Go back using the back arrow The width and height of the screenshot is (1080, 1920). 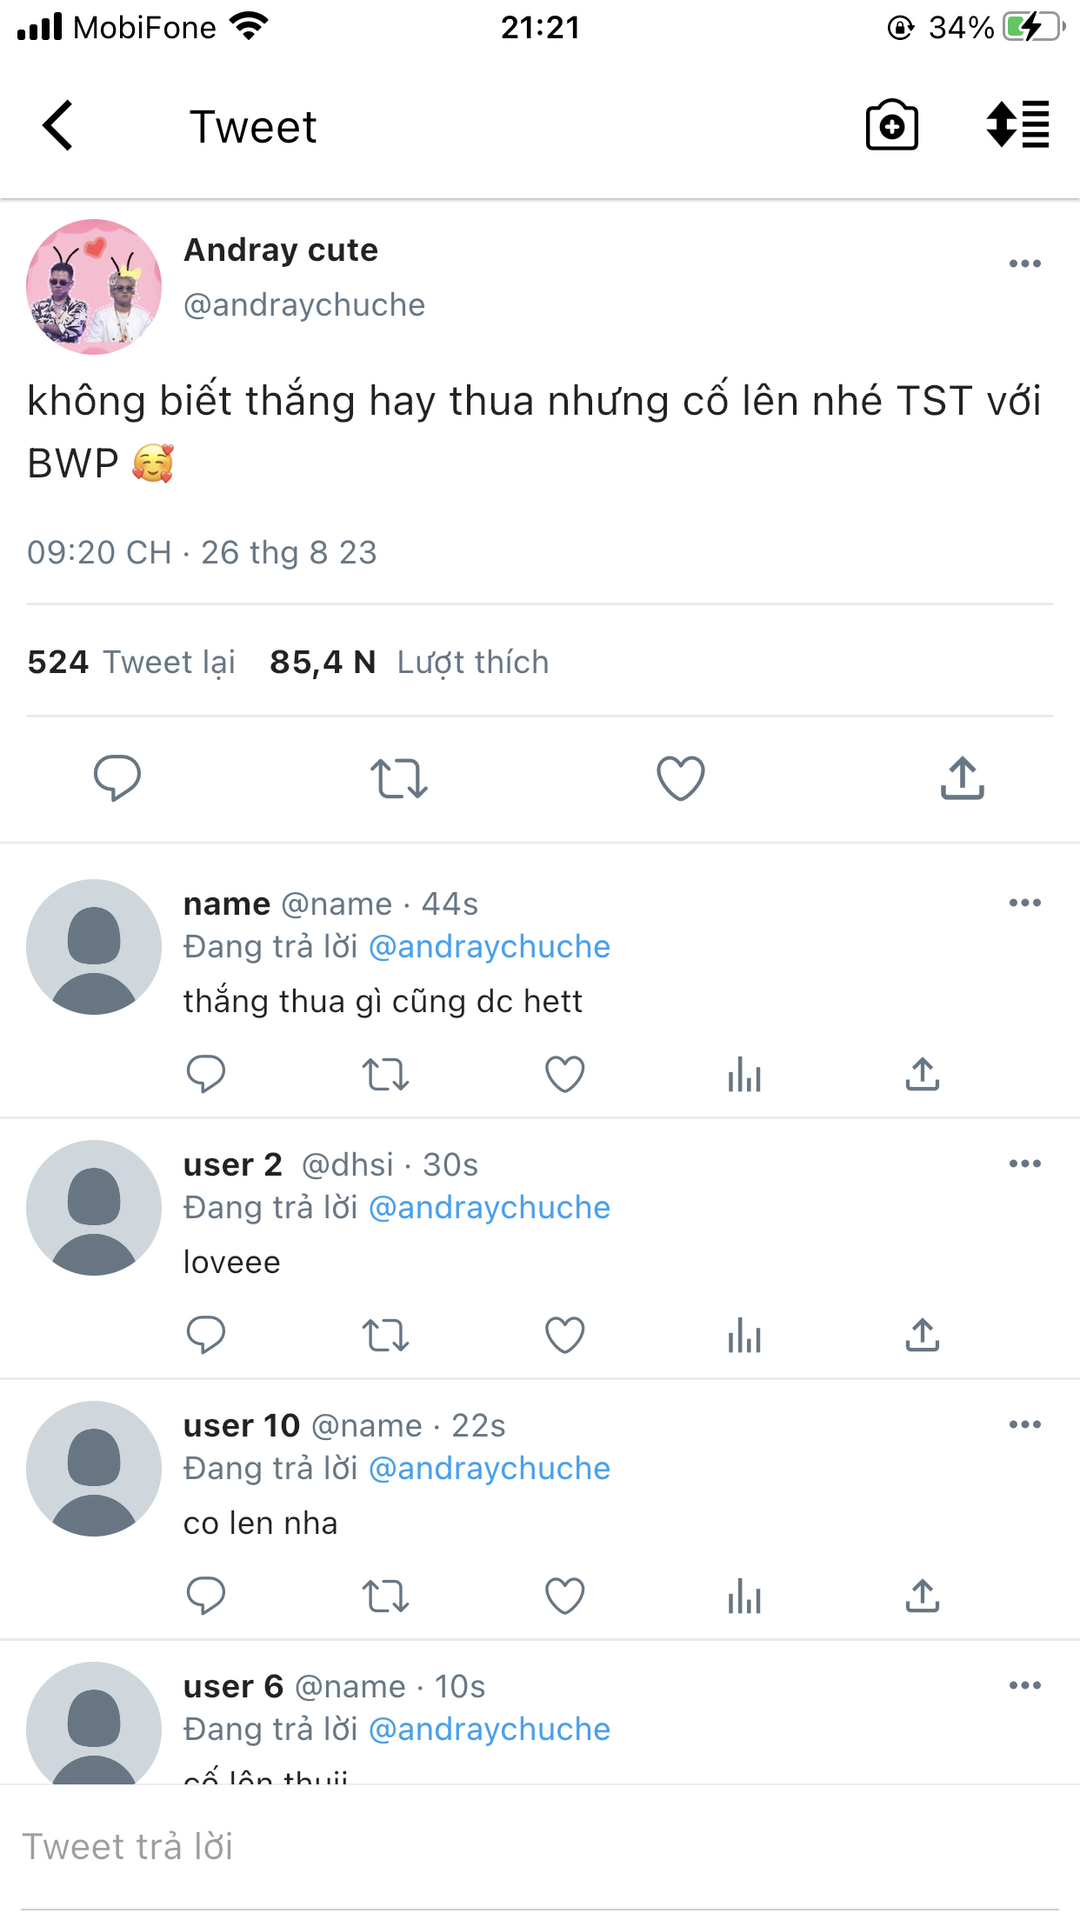(58, 126)
